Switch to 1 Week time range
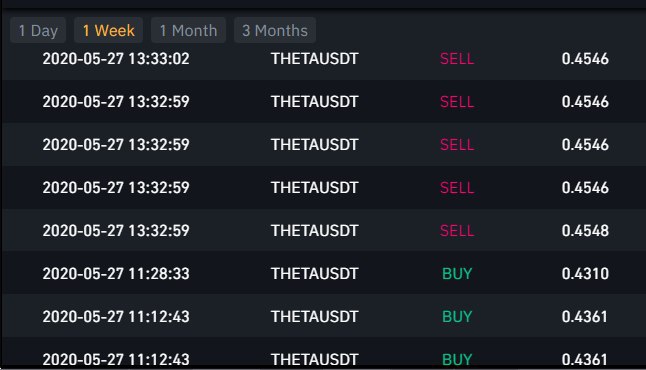 coord(108,30)
